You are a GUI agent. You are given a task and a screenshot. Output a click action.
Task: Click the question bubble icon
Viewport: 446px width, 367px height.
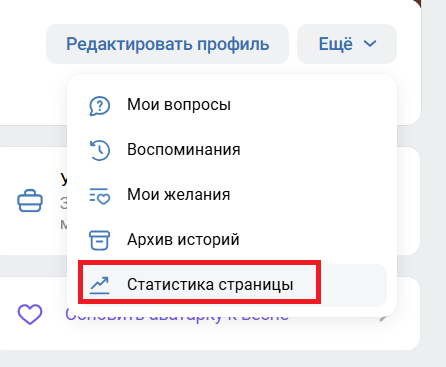click(x=99, y=106)
